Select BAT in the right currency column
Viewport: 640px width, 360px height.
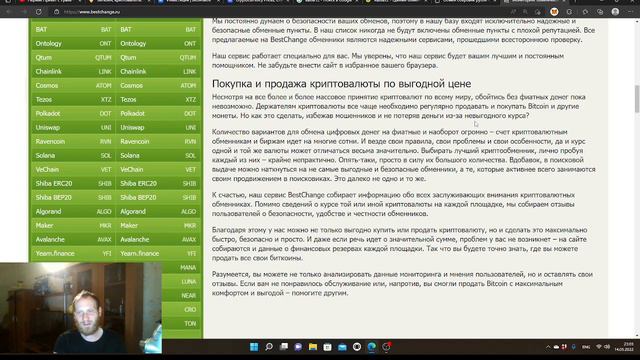pos(158,29)
